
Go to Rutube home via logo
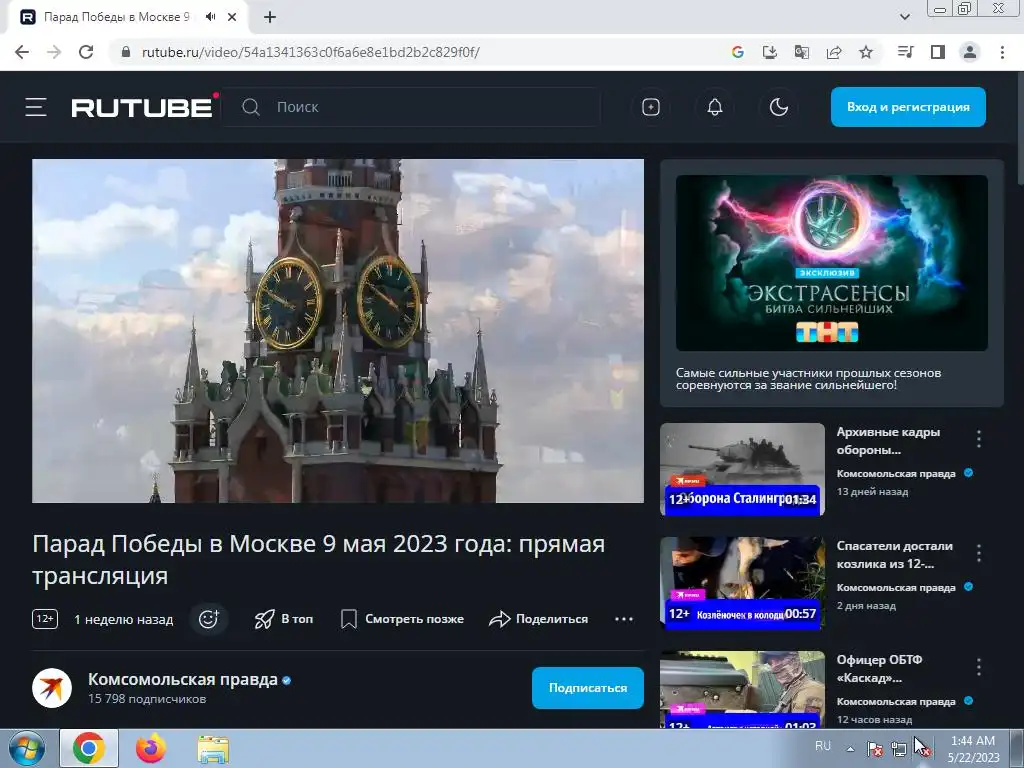click(x=142, y=107)
